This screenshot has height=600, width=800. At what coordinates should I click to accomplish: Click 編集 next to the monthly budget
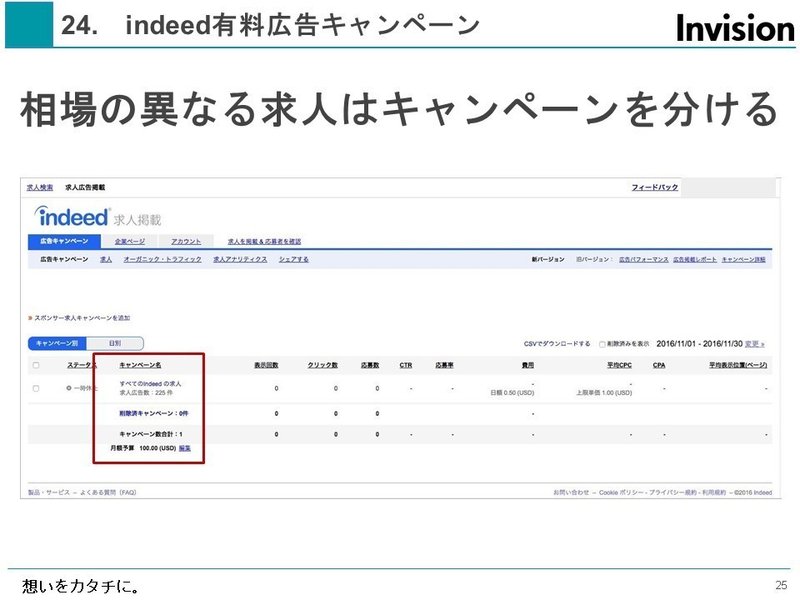point(185,448)
